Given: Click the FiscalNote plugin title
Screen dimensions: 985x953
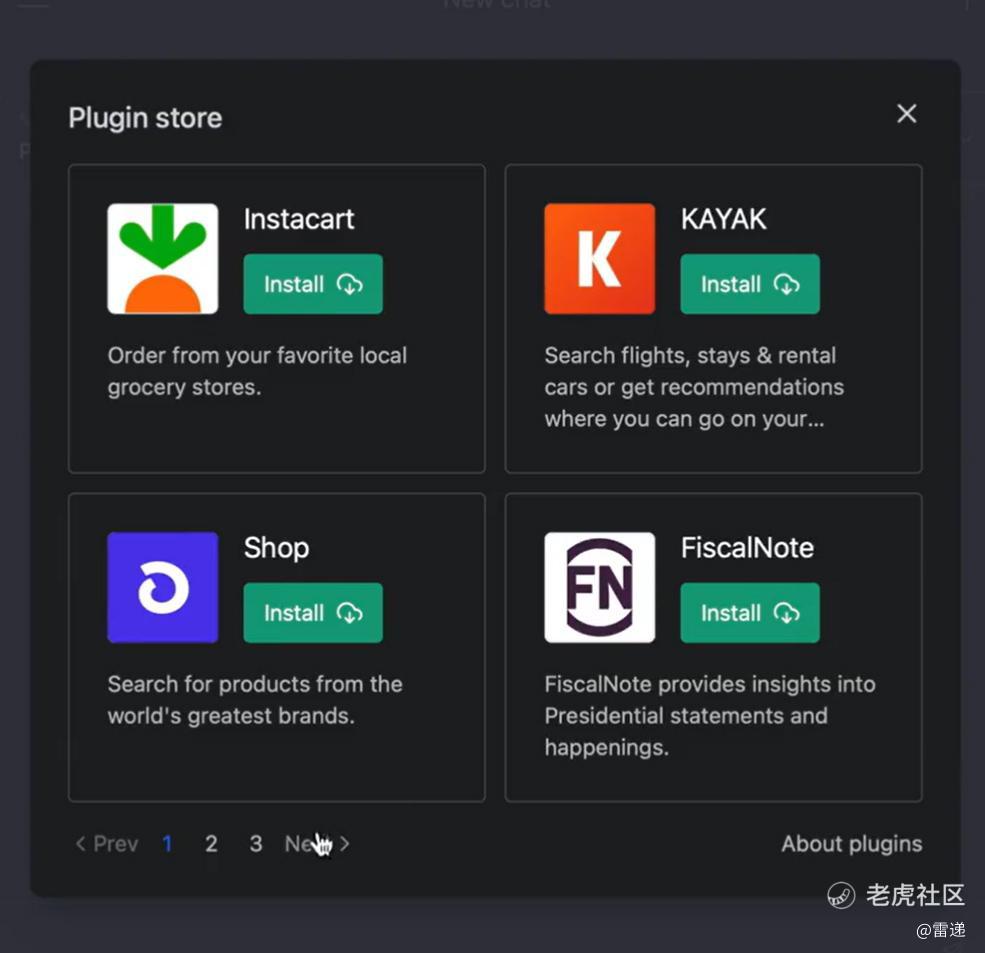Looking at the screenshot, I should click(x=748, y=548).
